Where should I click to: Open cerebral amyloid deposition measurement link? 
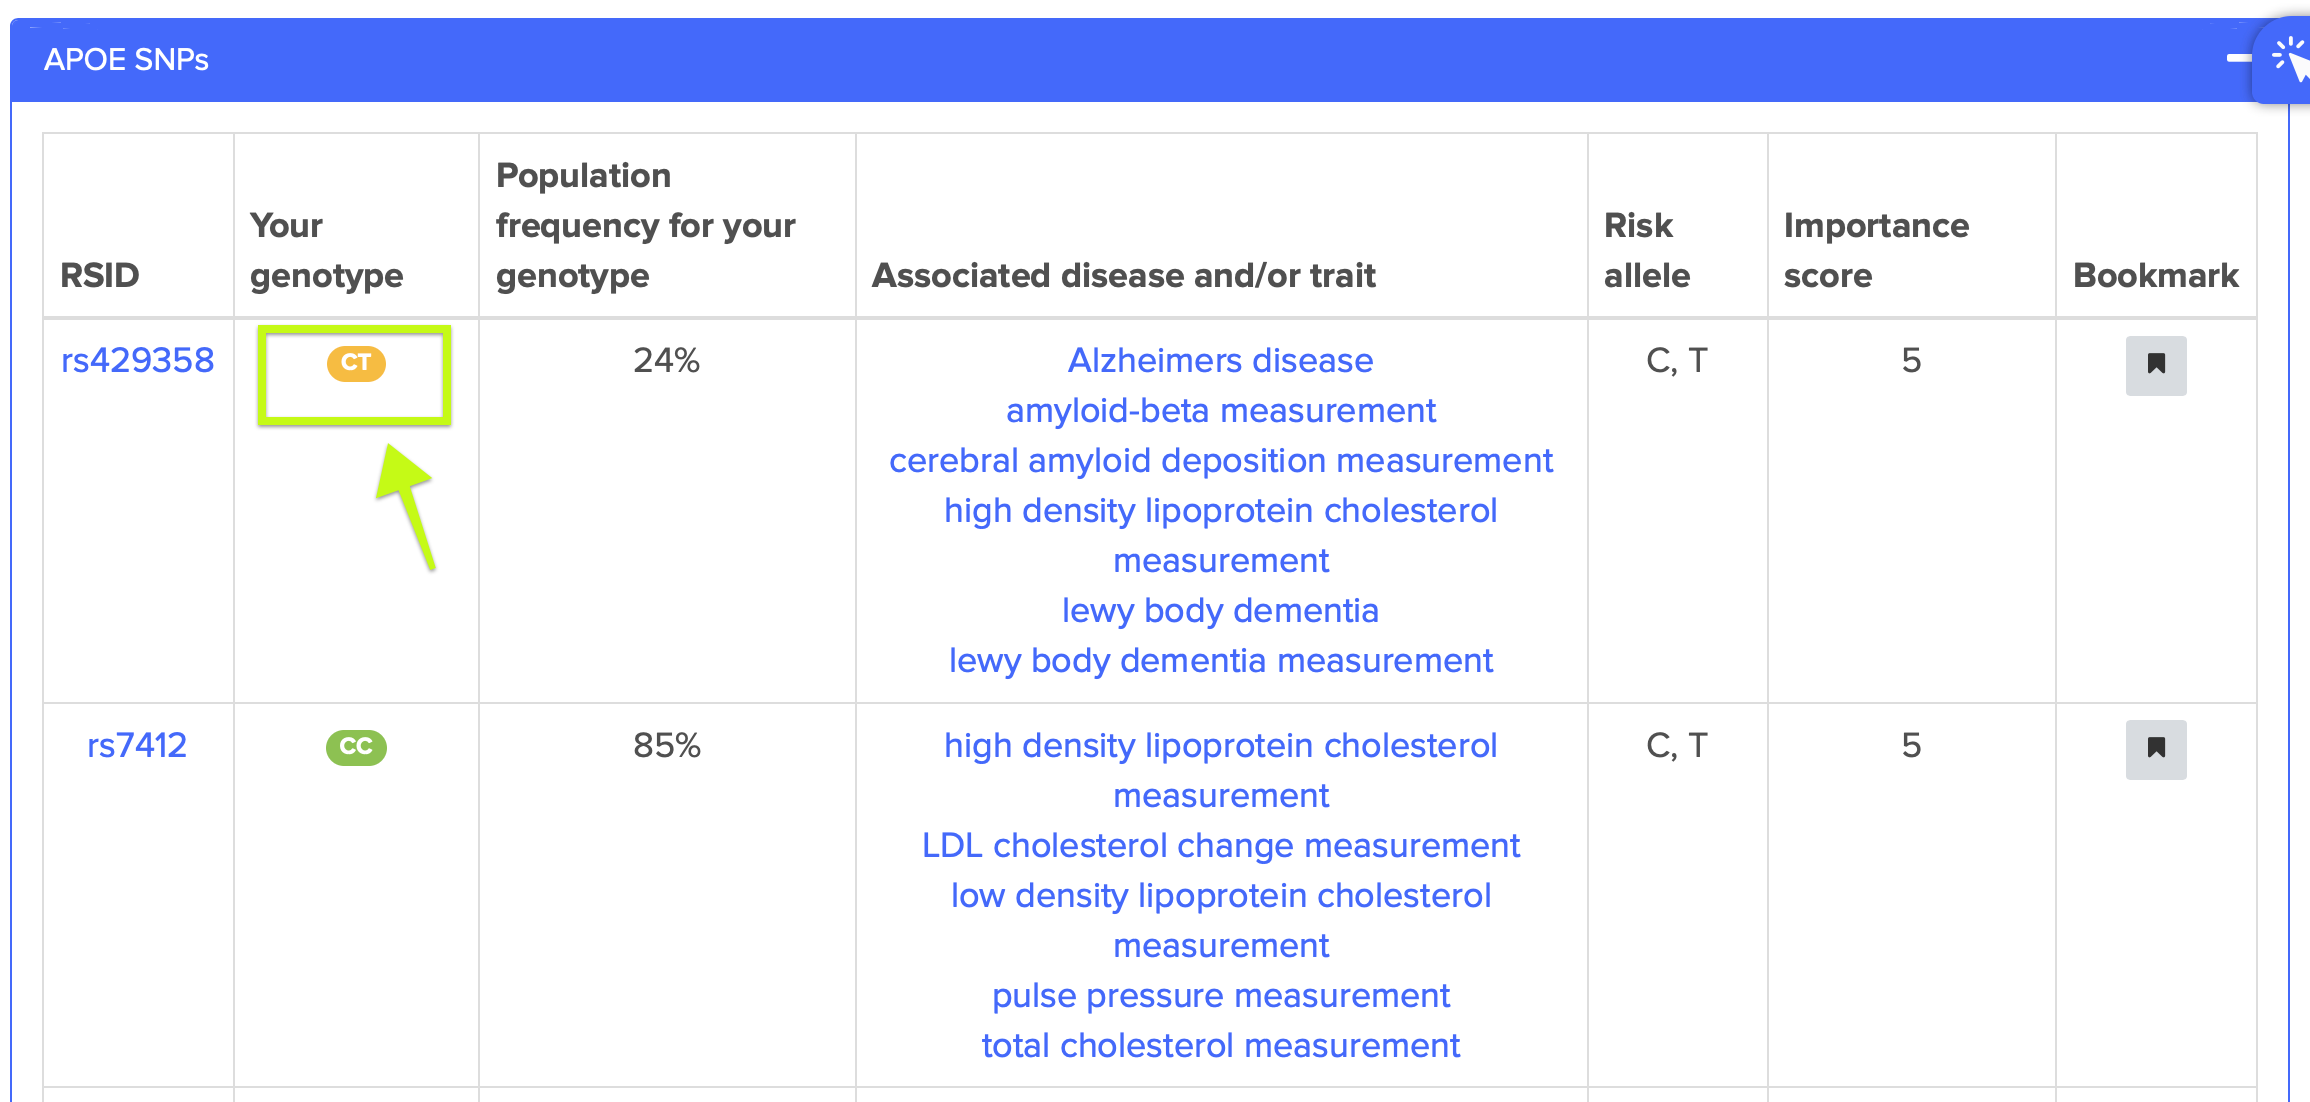[1220, 460]
